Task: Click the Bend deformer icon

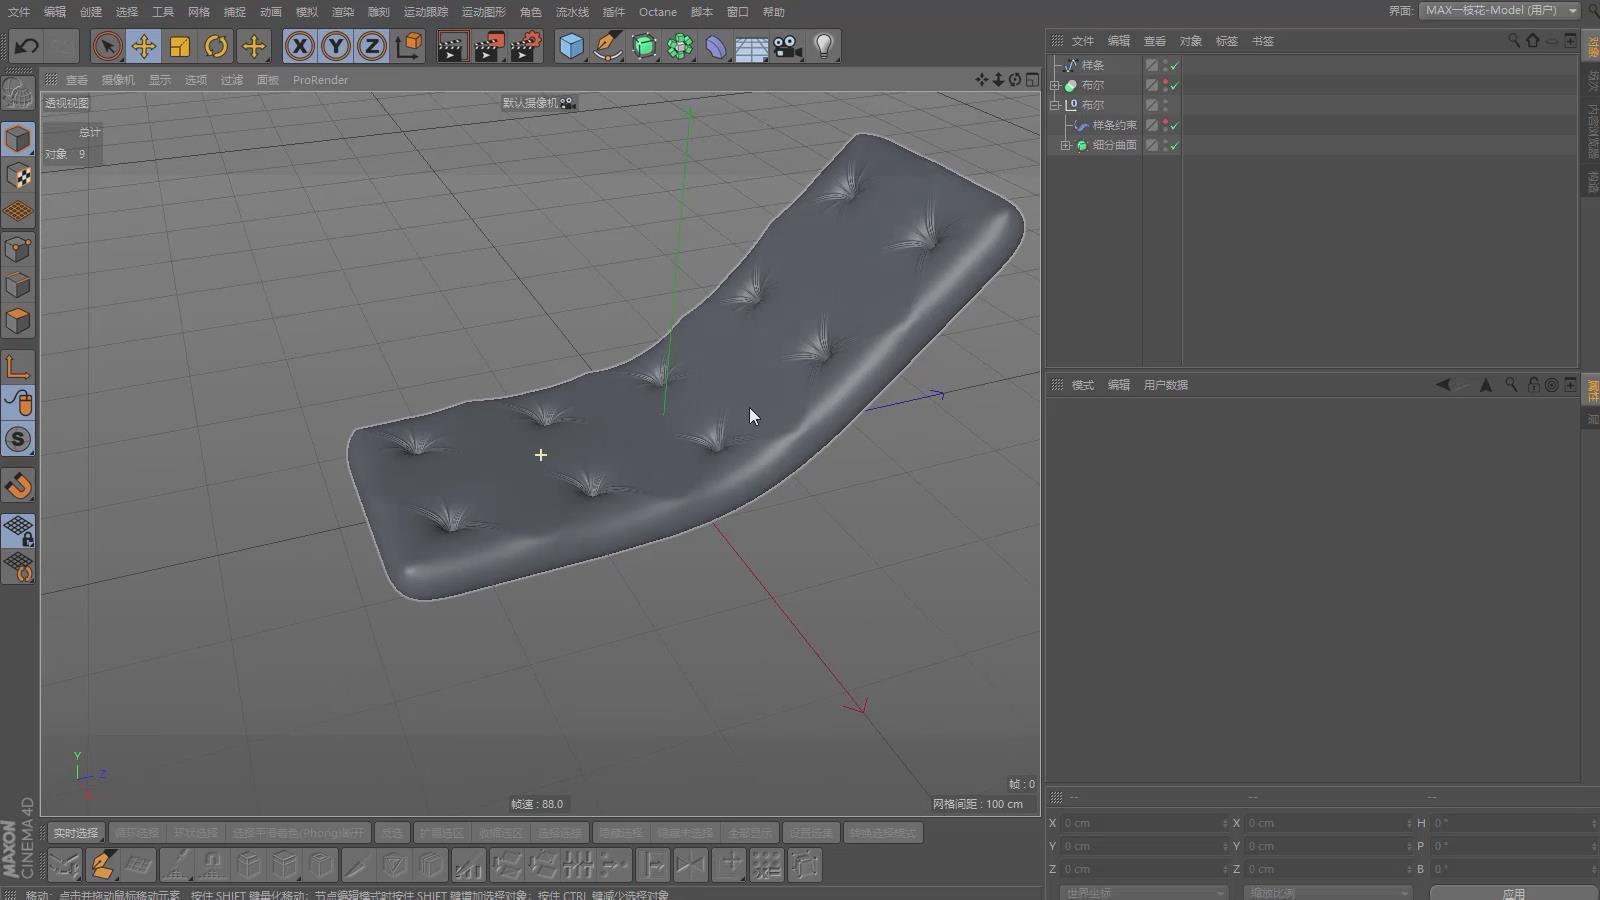Action: tap(716, 46)
